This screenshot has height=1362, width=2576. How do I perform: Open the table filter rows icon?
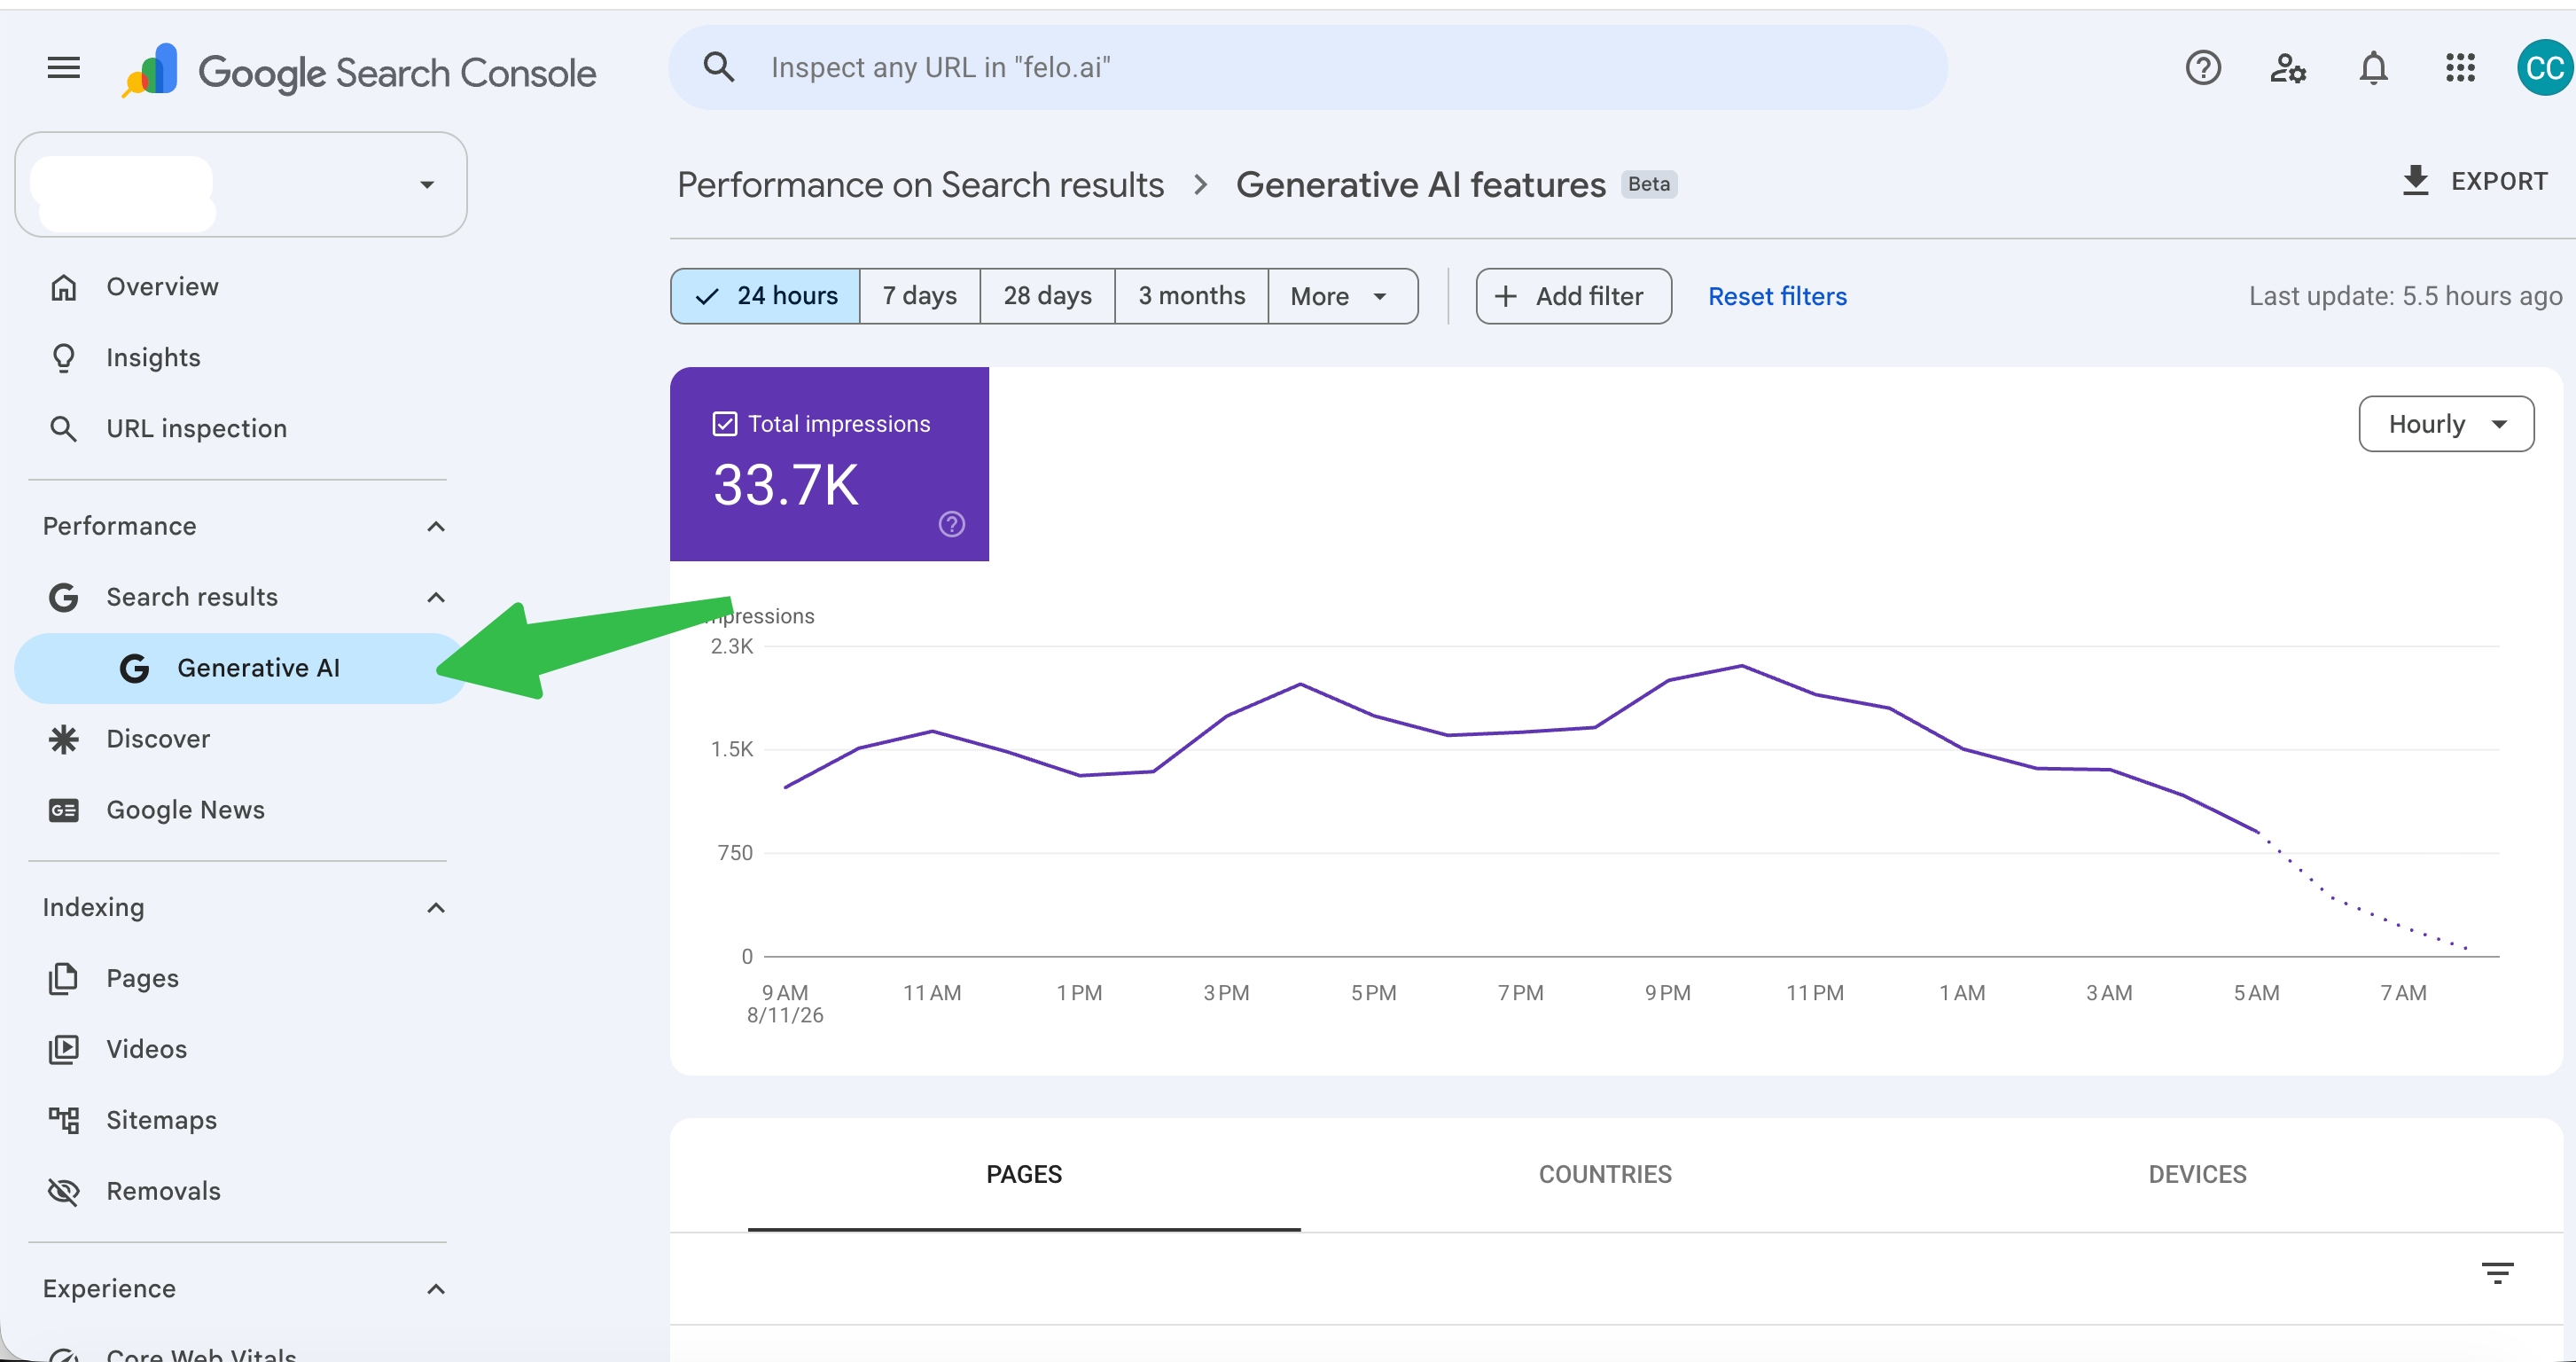tap(2497, 1272)
